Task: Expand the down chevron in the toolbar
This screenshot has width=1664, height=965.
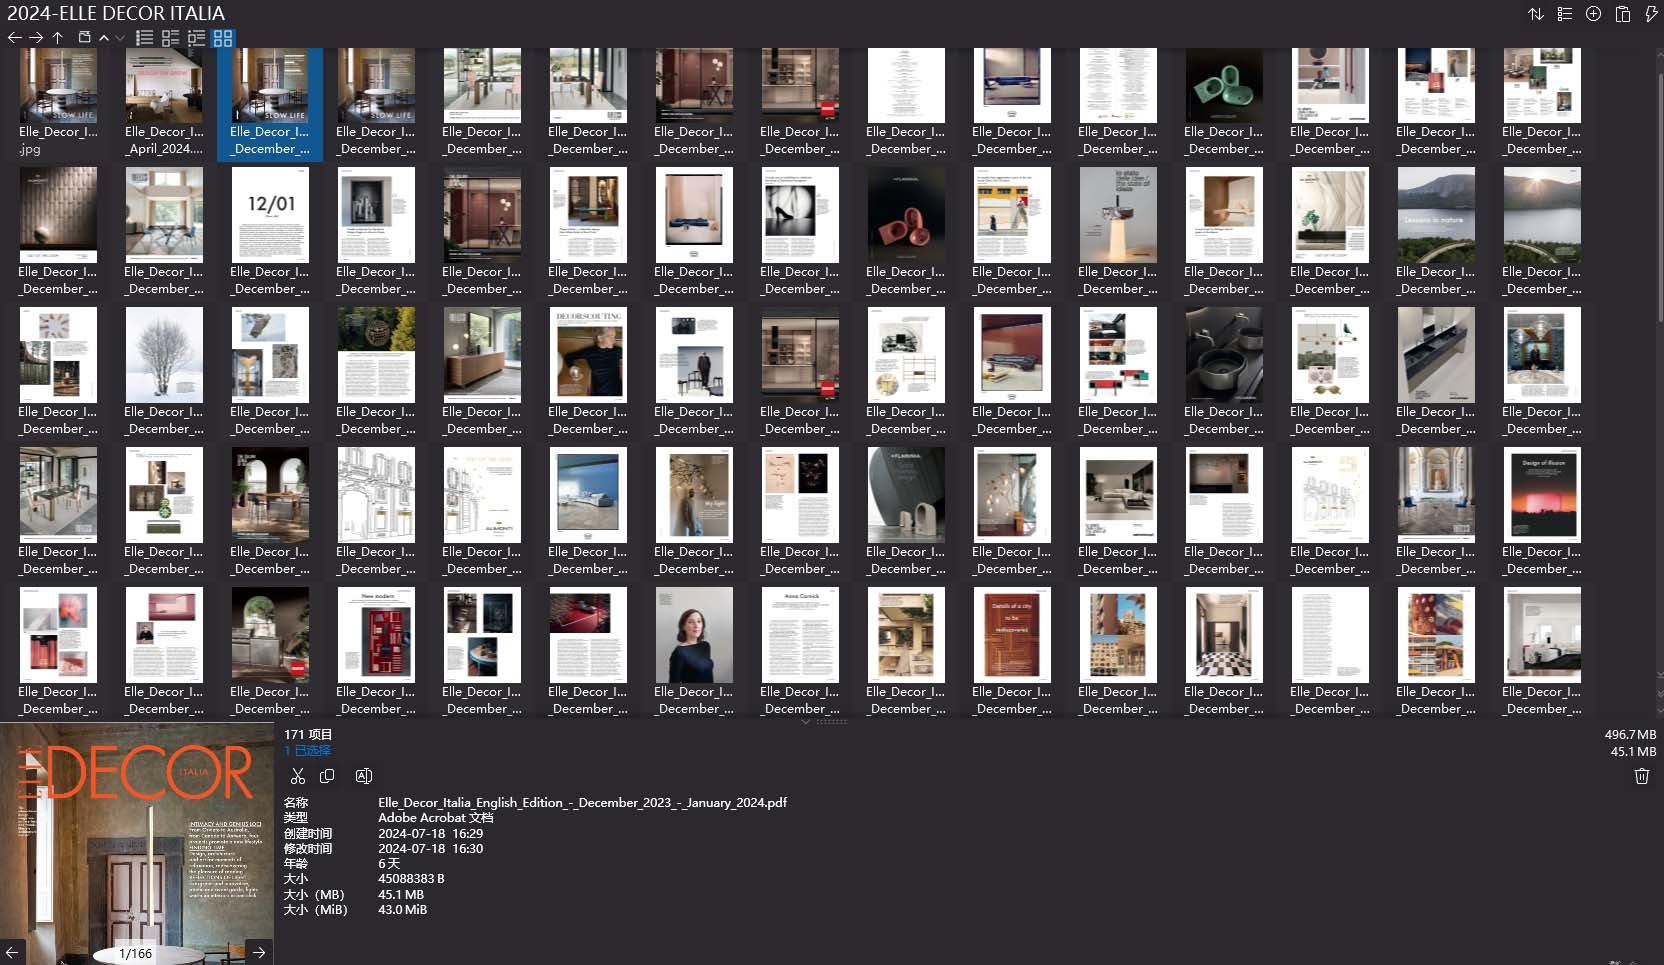Action: [120, 37]
